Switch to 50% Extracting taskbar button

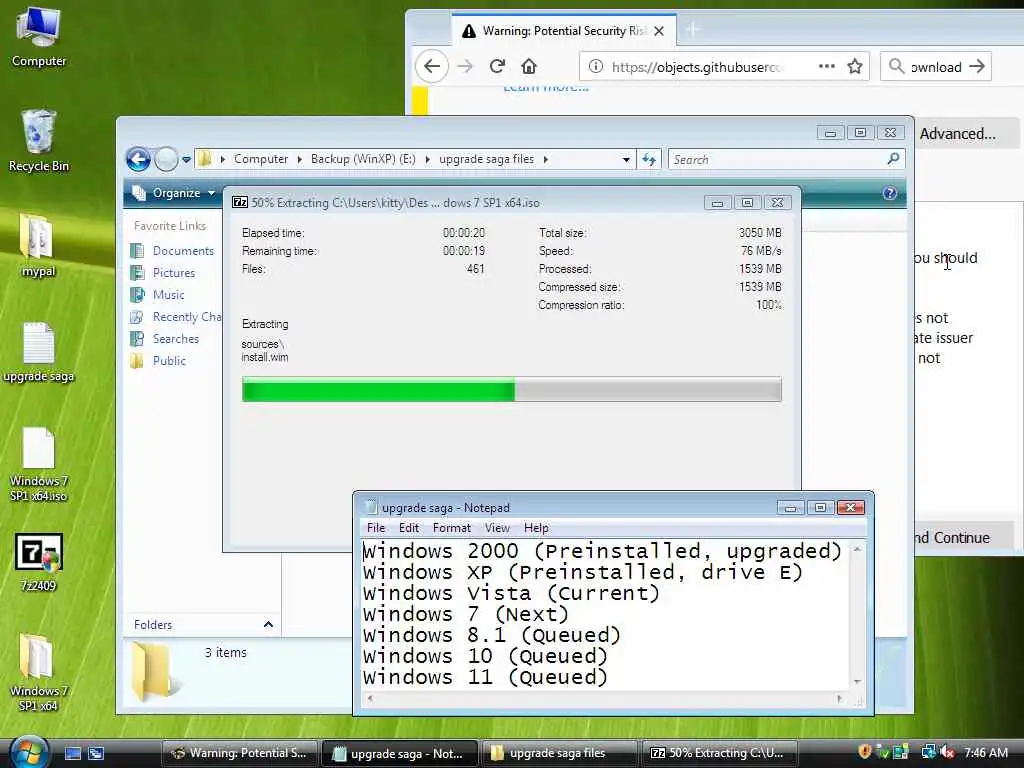coord(720,753)
